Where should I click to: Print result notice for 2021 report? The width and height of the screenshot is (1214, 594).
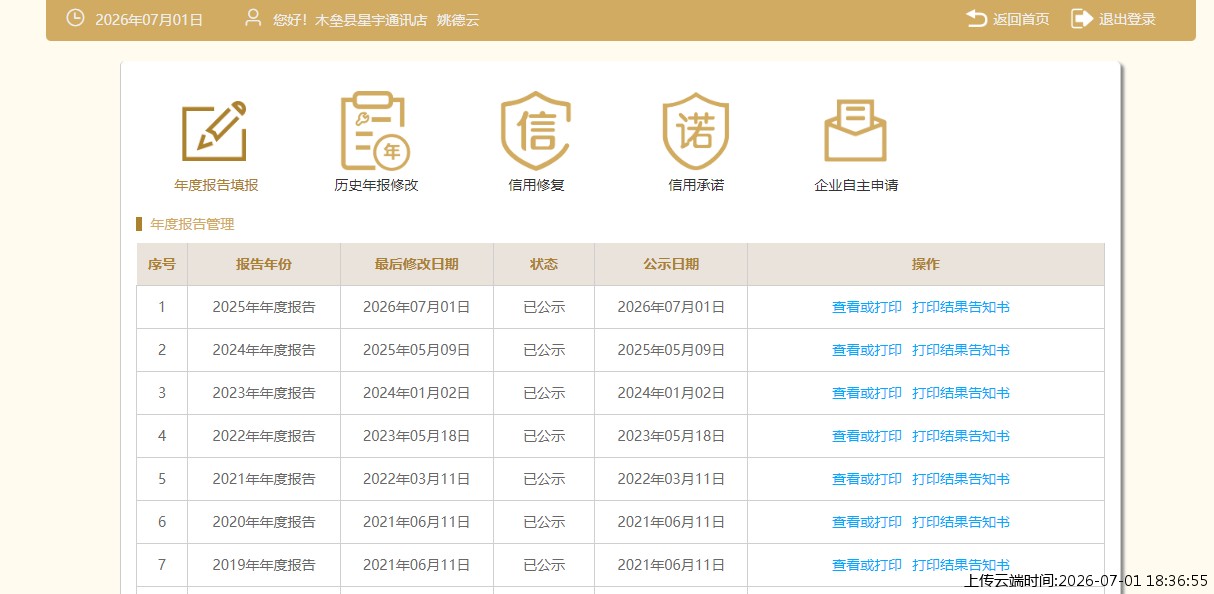click(x=961, y=479)
